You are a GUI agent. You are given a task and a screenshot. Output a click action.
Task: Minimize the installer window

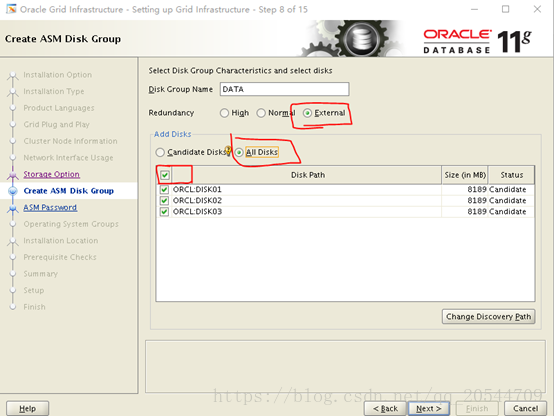pos(475,9)
